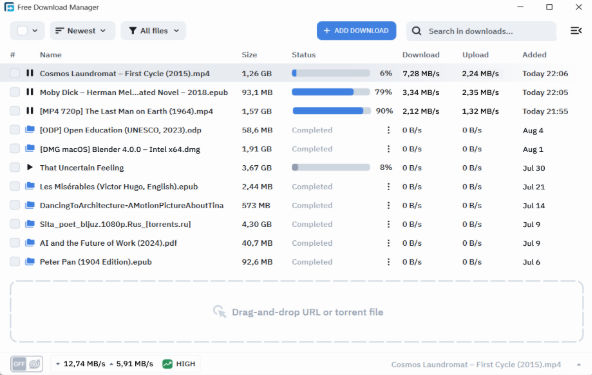
Task: Click the Free Download Manager app logo
Action: click(x=9, y=7)
